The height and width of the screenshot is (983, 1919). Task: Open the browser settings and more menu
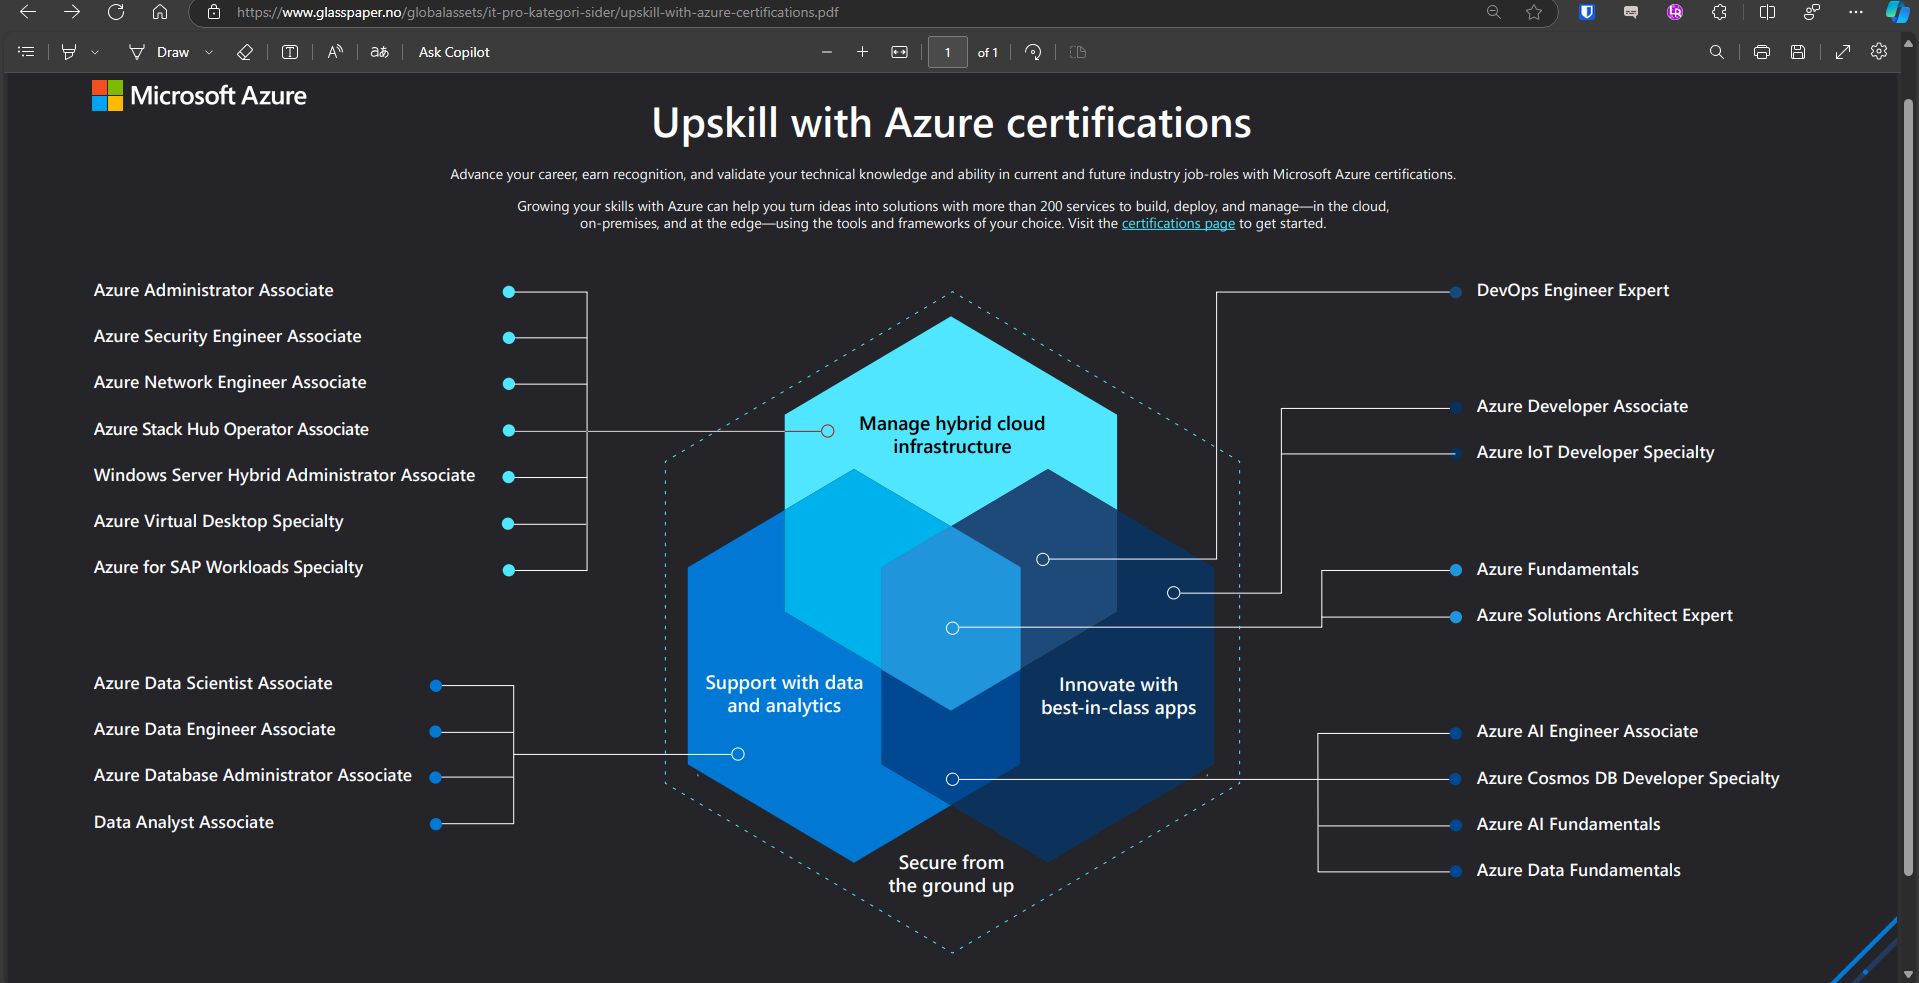[x=1856, y=12]
